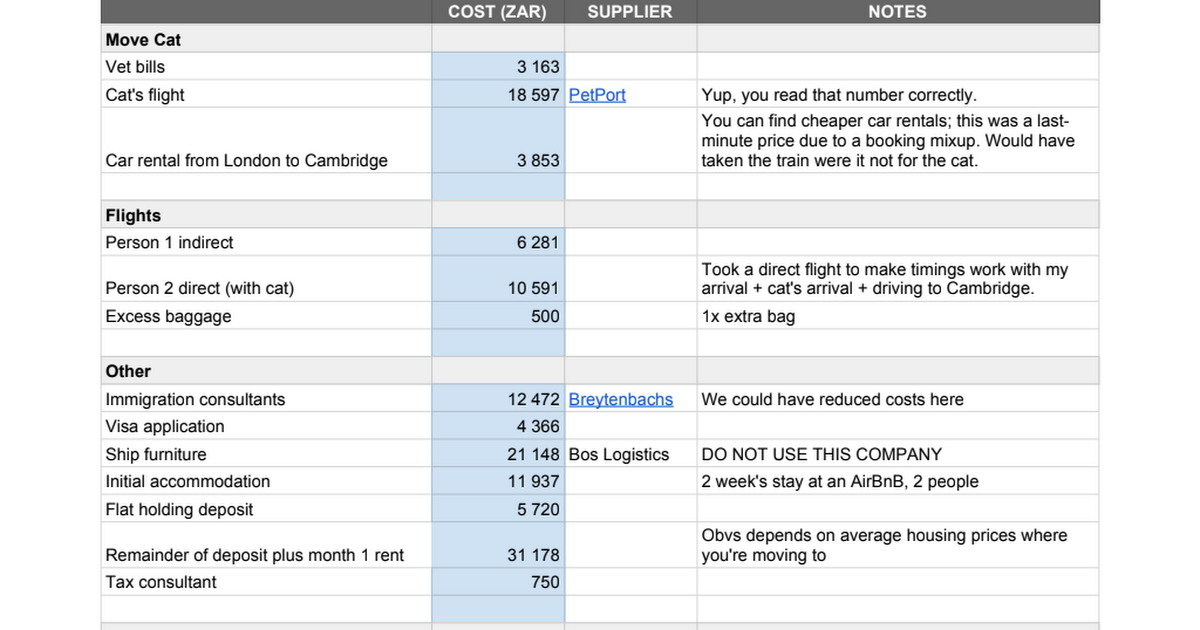Image resolution: width=1200 pixels, height=630 pixels.
Task: Click the note about average housing prices
Action: coord(885,545)
